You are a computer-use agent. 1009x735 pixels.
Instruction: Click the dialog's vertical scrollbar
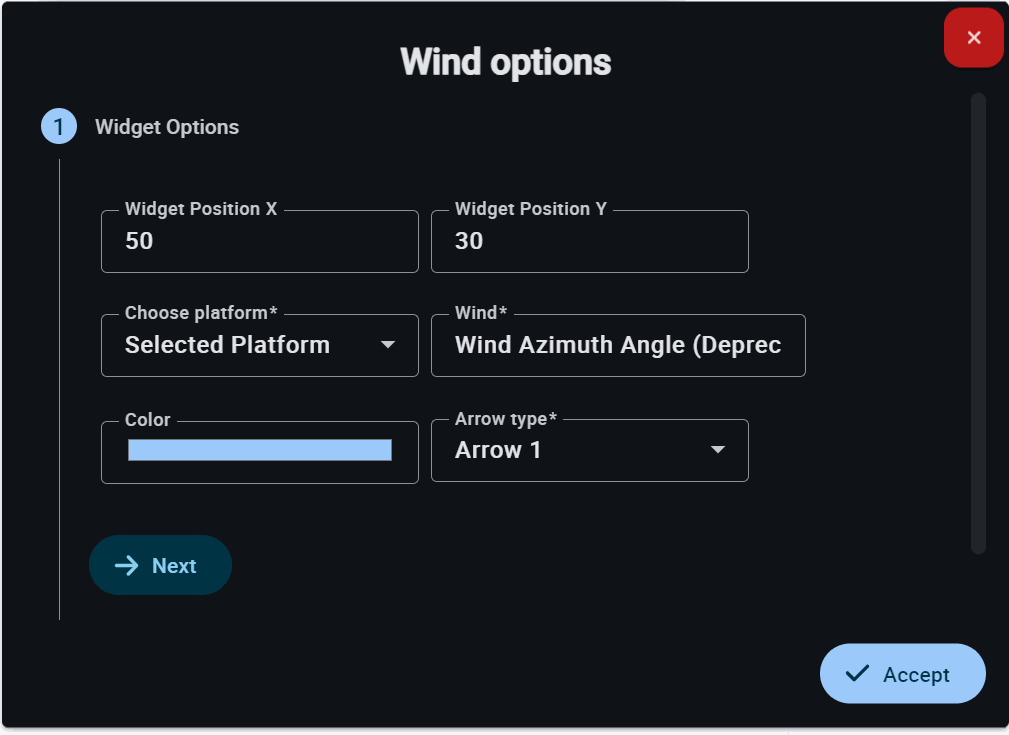point(978,323)
